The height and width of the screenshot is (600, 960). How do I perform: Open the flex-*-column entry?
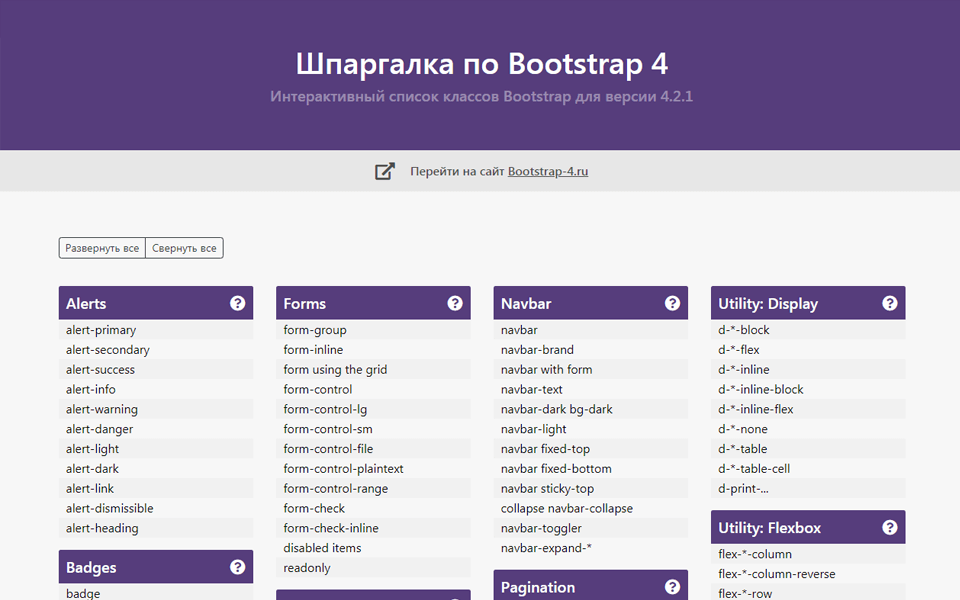pyautogui.click(x=808, y=554)
